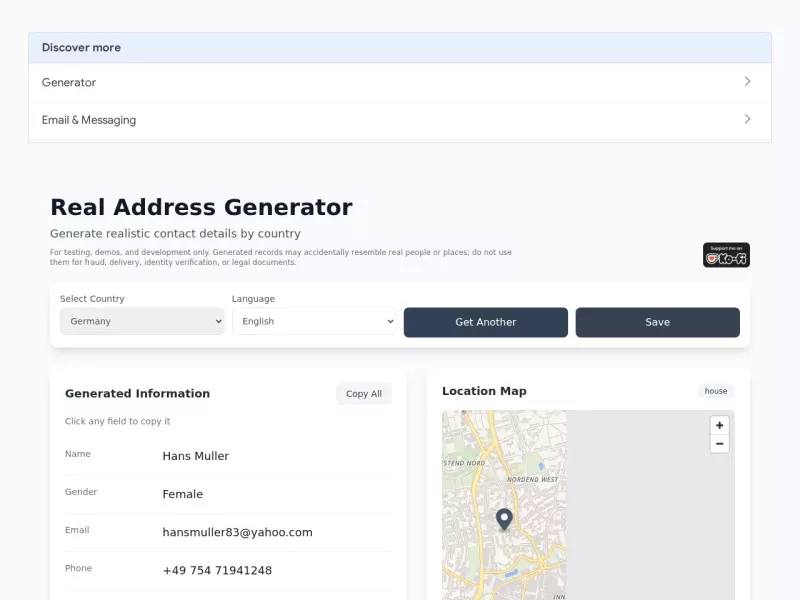Copy the gender value Female
The image size is (800, 600).
point(183,494)
